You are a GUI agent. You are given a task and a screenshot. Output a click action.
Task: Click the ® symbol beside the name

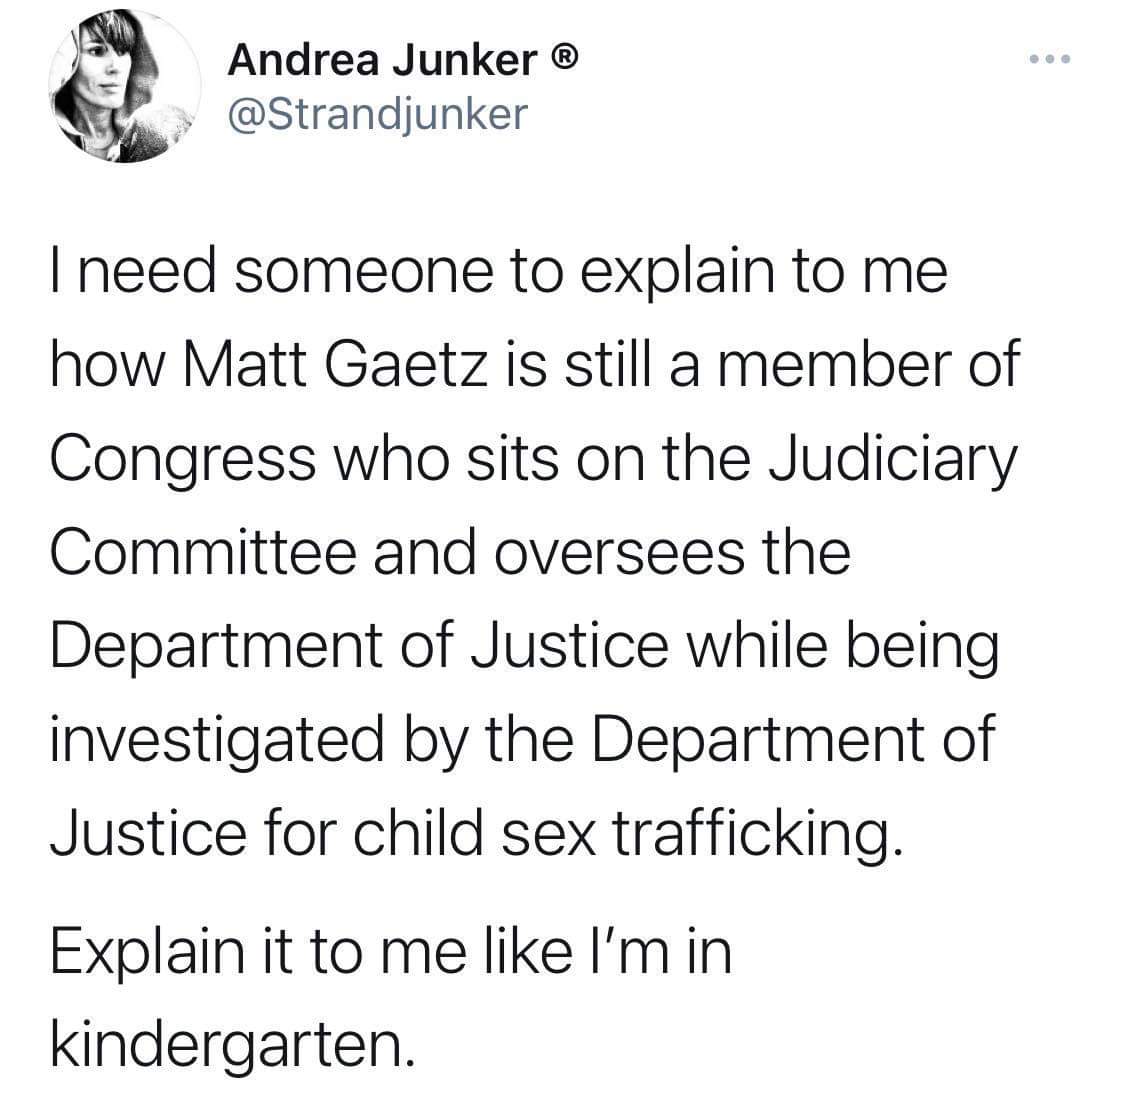point(564,56)
